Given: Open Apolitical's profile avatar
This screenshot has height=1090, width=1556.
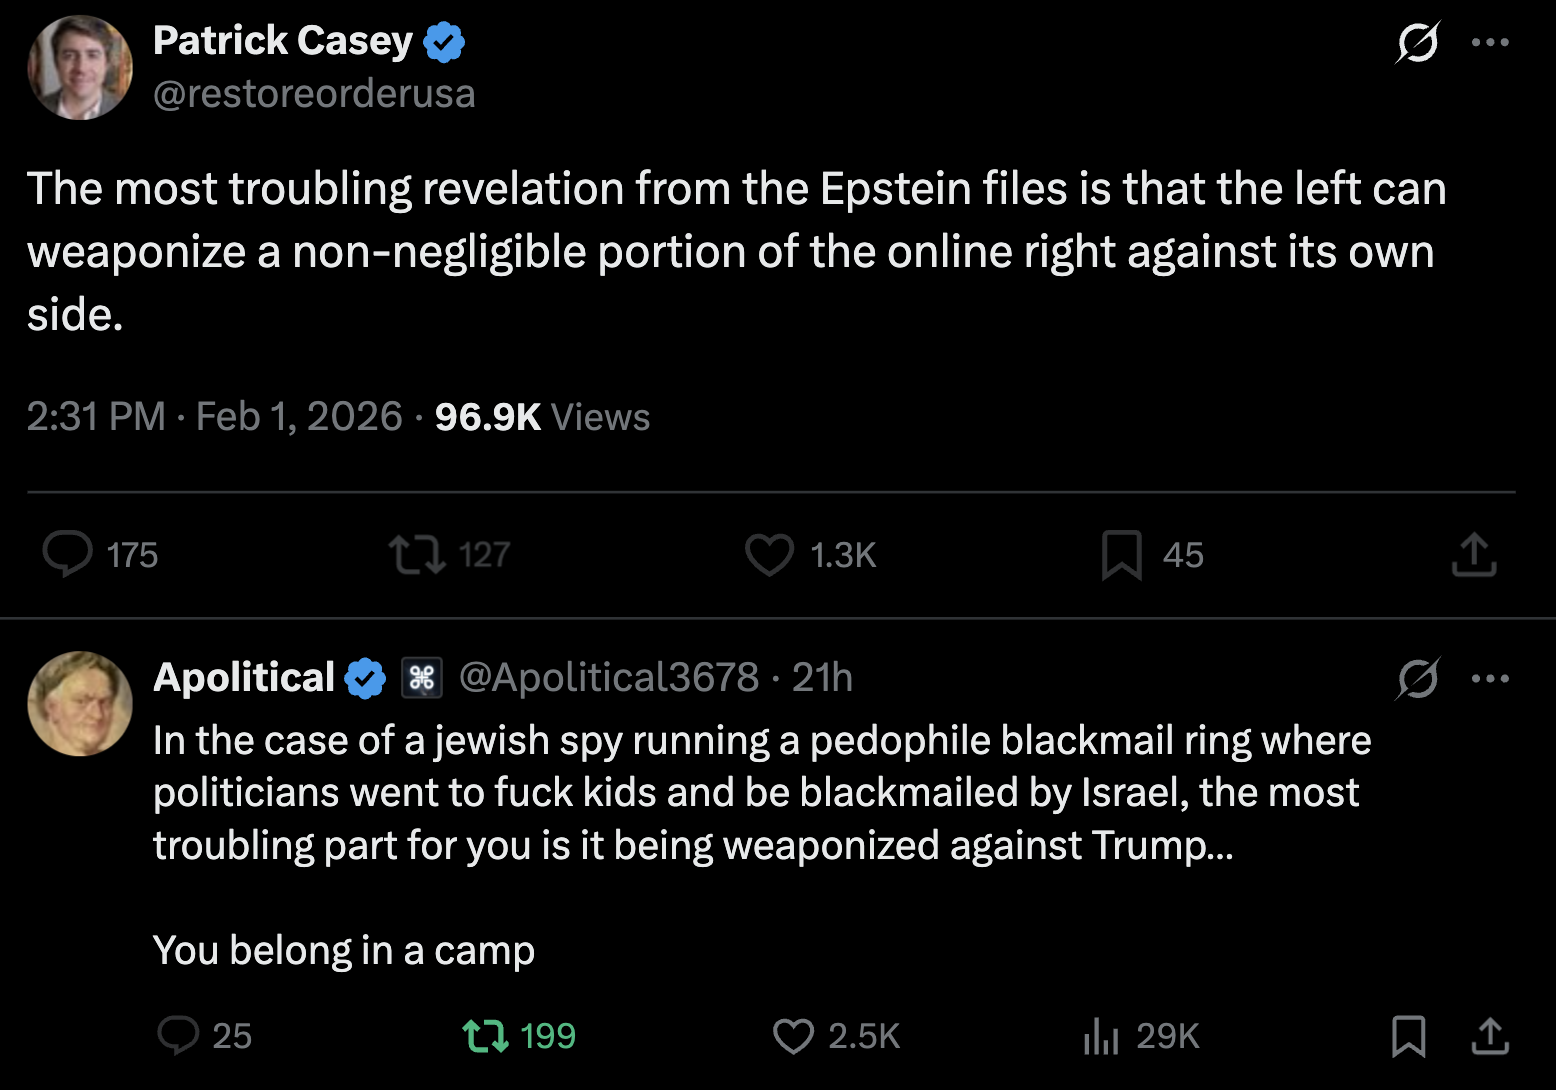Looking at the screenshot, I should (x=80, y=704).
